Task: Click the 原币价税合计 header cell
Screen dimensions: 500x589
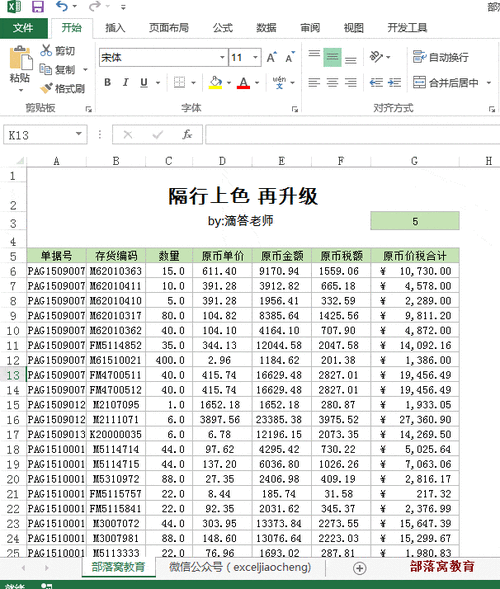Action: coord(415,256)
